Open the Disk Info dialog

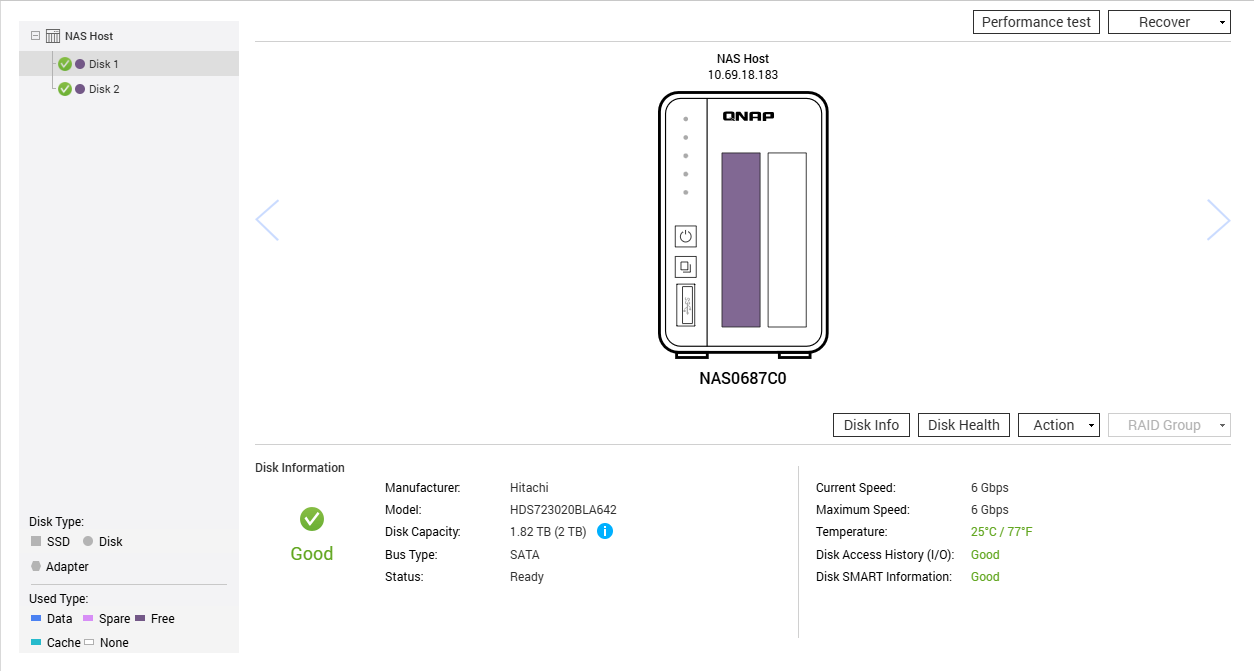pyautogui.click(x=871, y=425)
